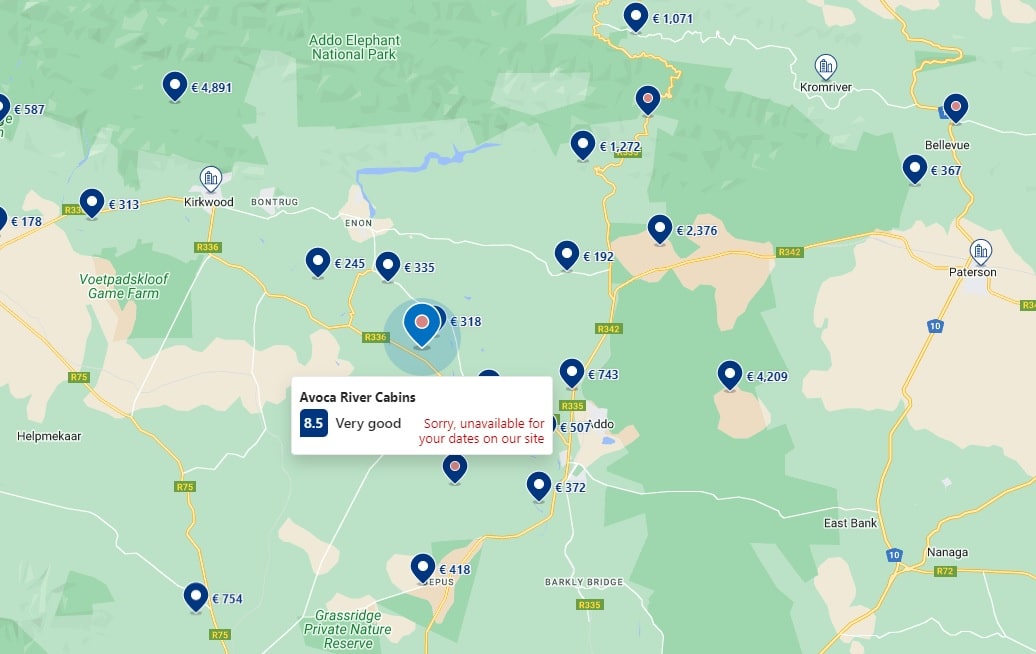
Task: Click the €1,071 pin at top of map
Action: [636, 16]
